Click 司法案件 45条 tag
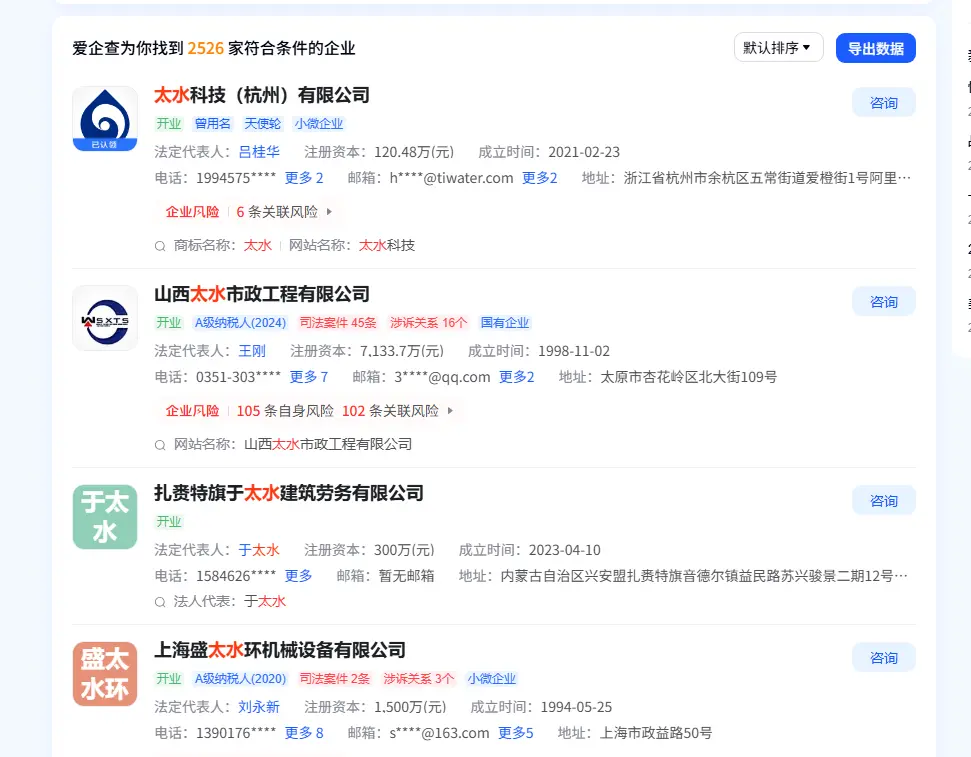The image size is (971, 757). pos(338,323)
